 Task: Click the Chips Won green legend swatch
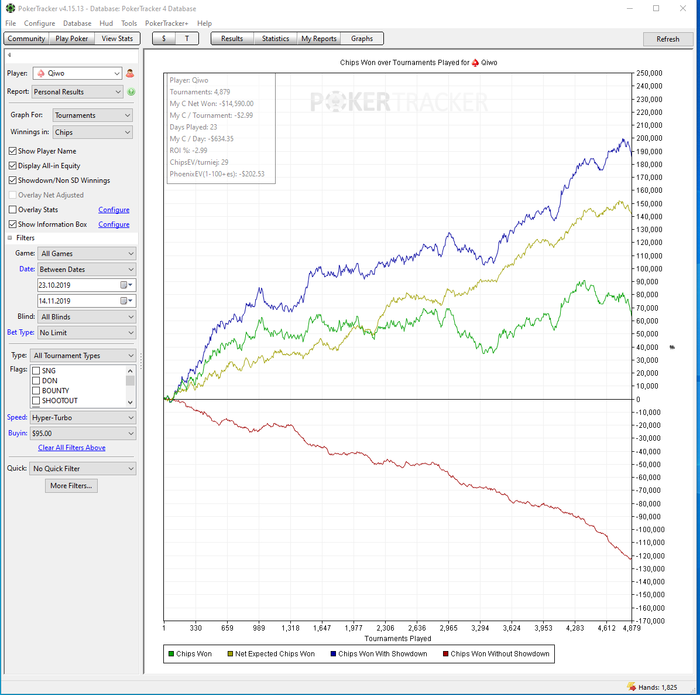pyautogui.click(x=171, y=654)
